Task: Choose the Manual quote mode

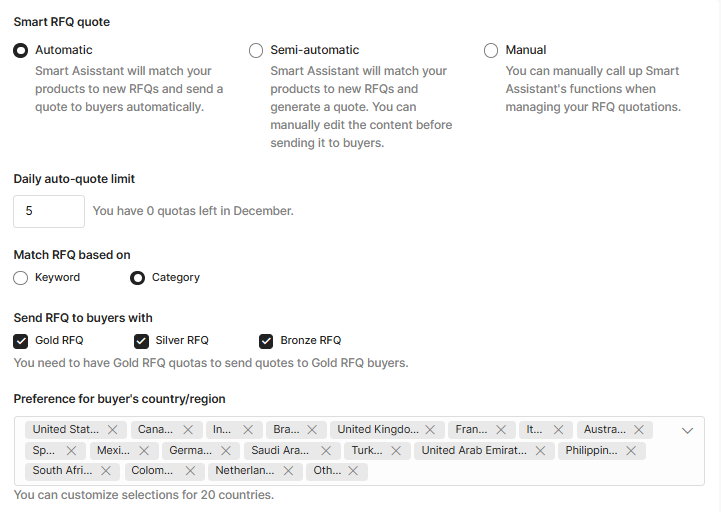Action: [x=491, y=50]
